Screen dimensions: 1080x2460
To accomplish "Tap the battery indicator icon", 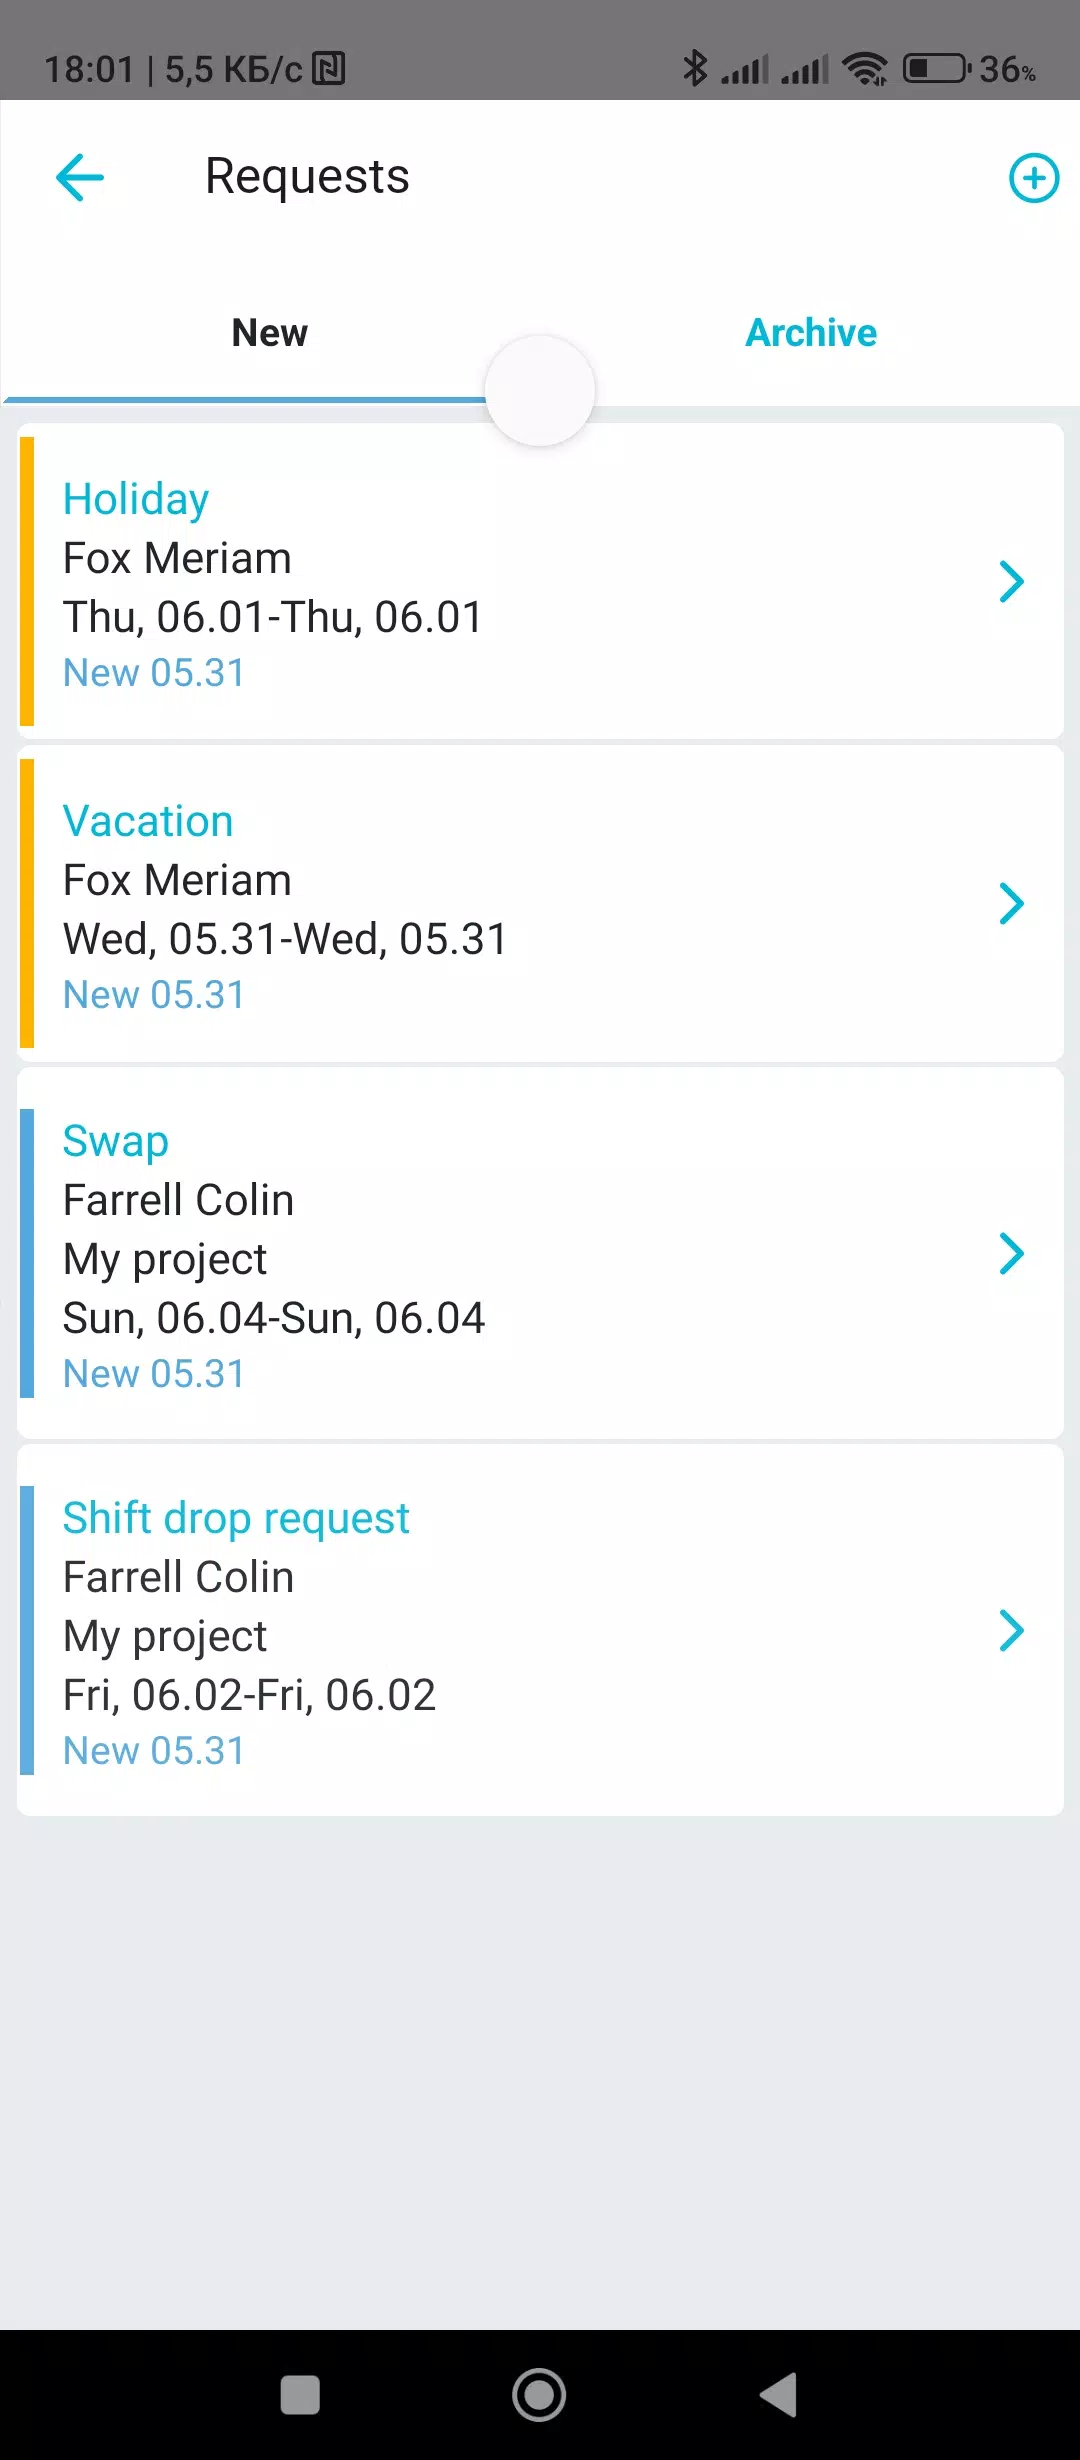I will pyautogui.click(x=936, y=69).
